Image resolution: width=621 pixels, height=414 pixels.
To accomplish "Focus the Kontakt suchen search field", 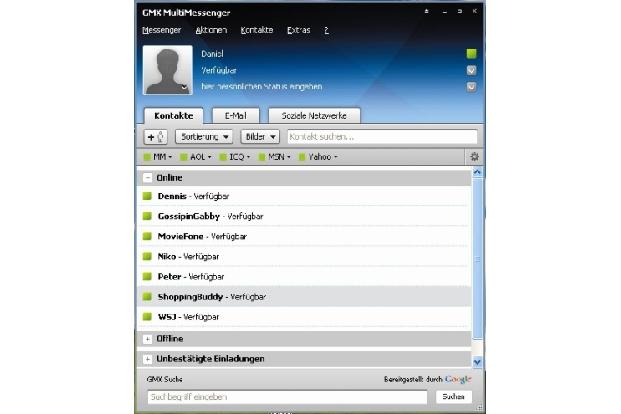I will (x=382, y=137).
